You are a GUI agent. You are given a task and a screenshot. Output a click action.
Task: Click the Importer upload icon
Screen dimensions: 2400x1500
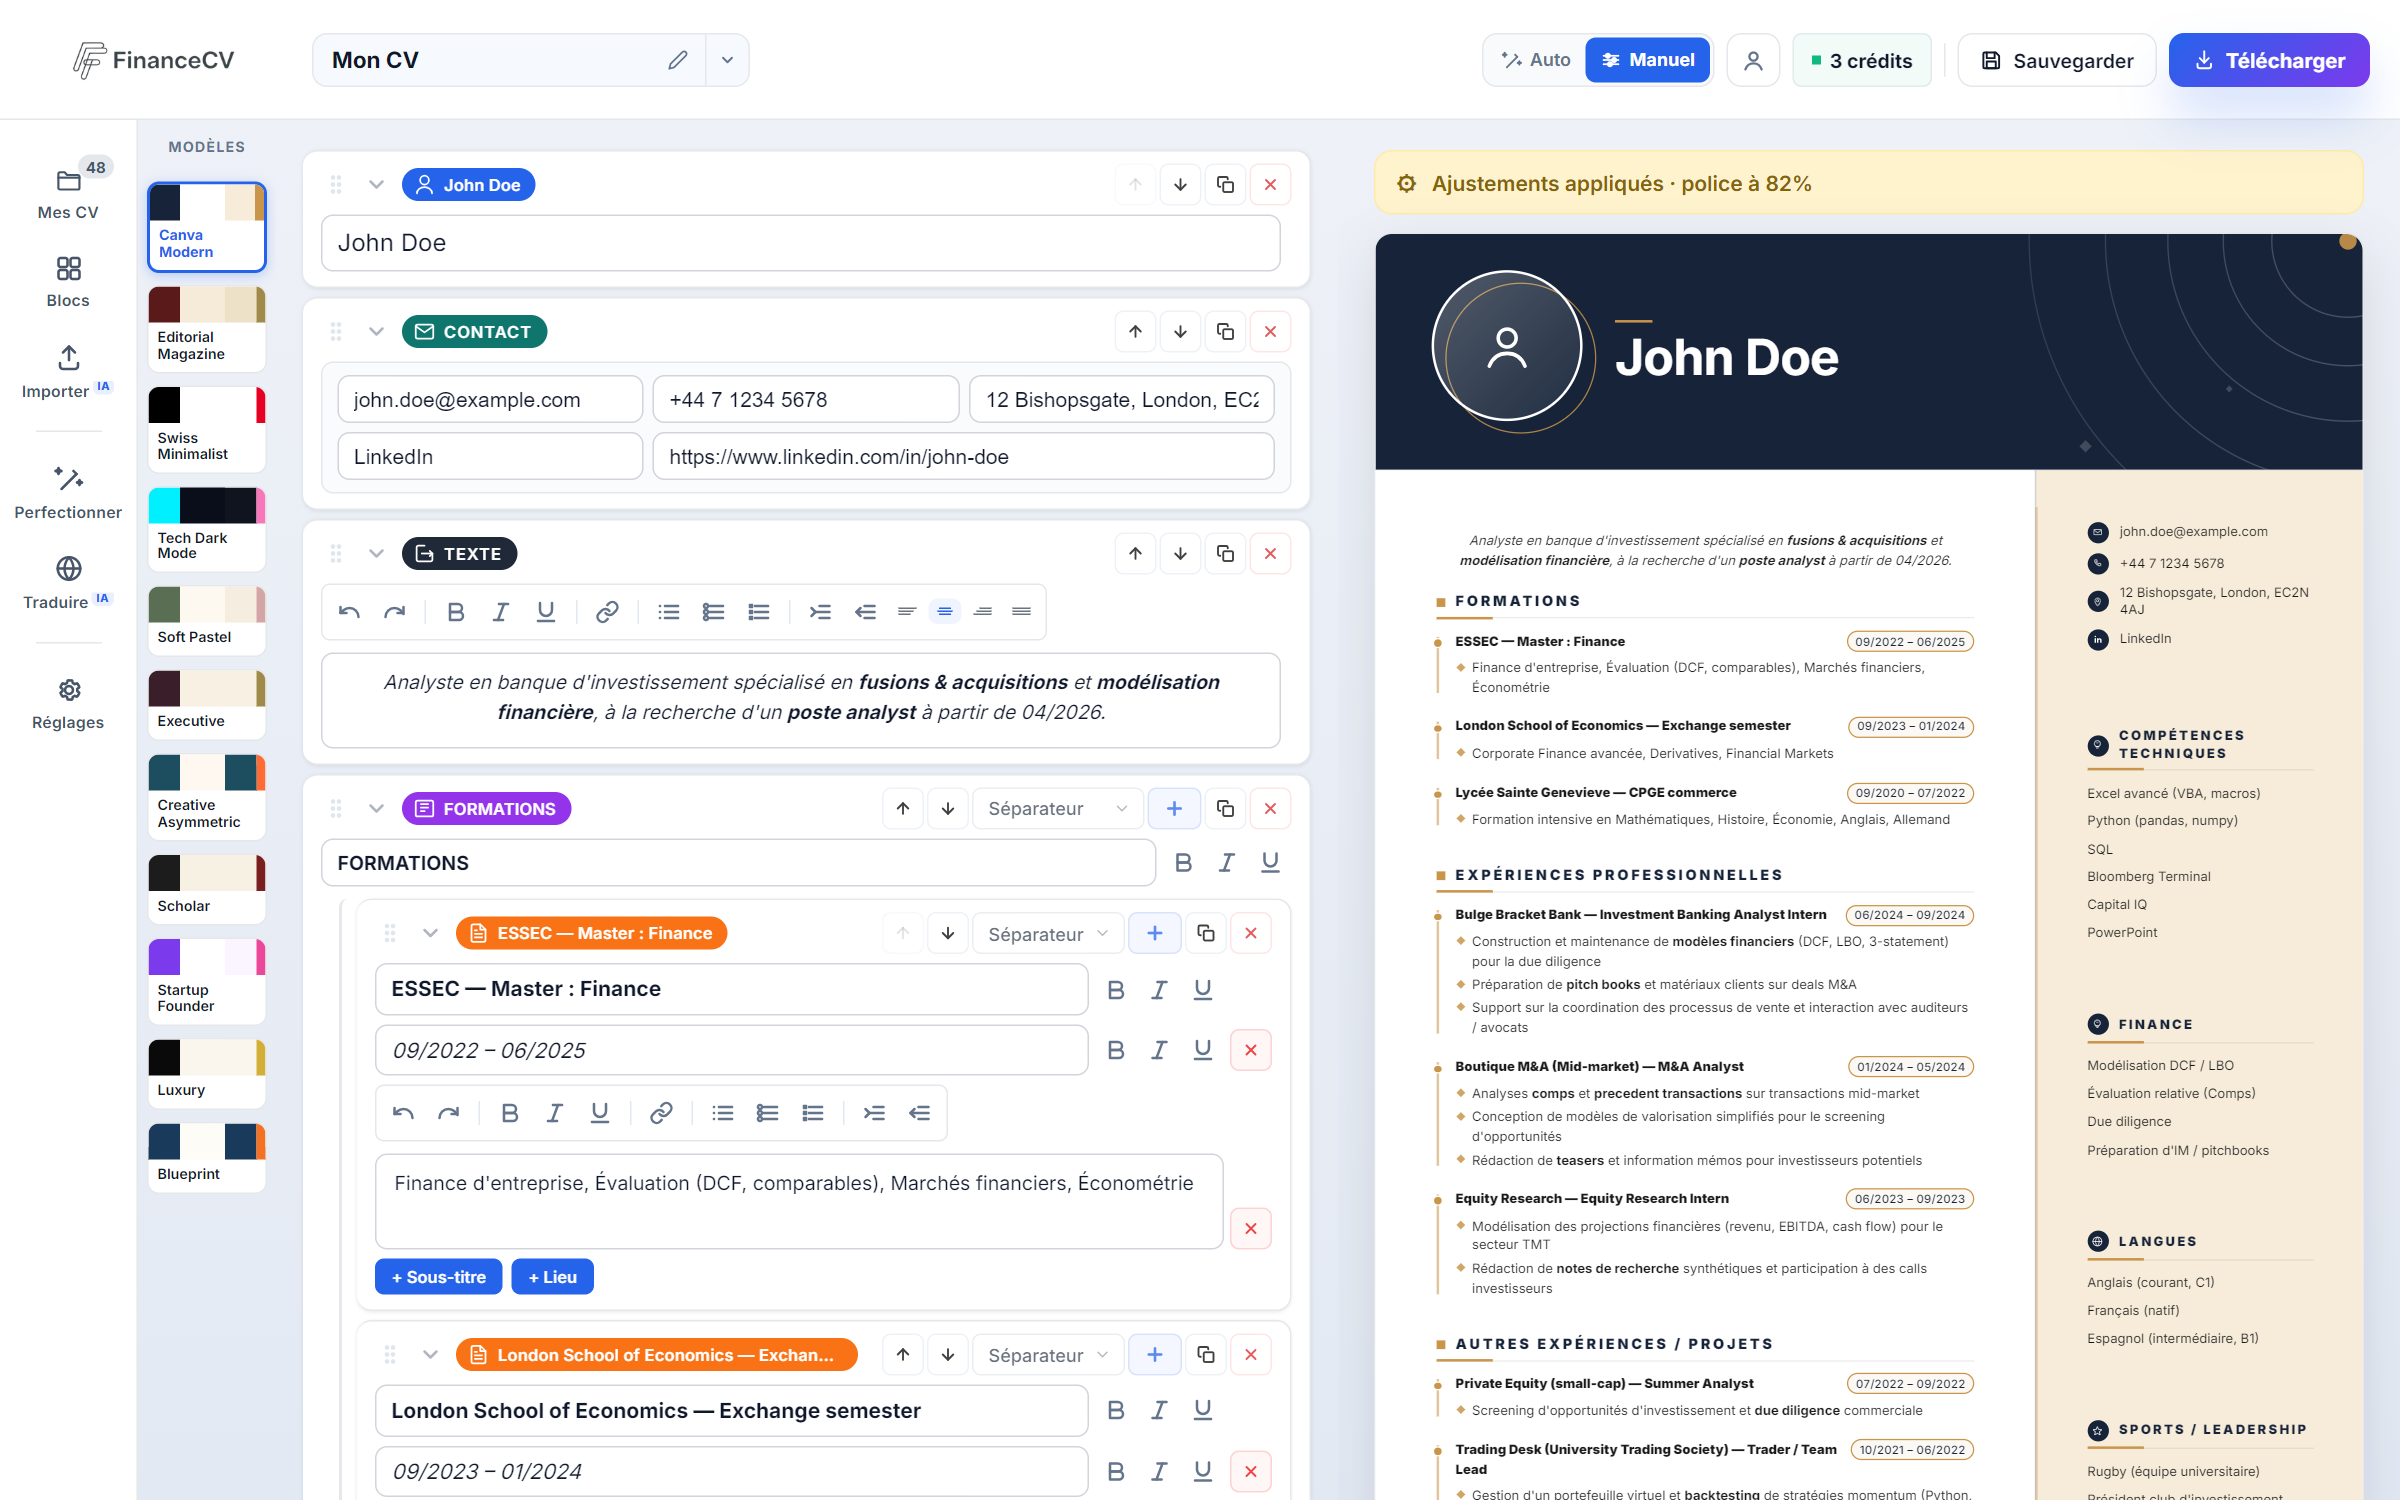(x=68, y=358)
